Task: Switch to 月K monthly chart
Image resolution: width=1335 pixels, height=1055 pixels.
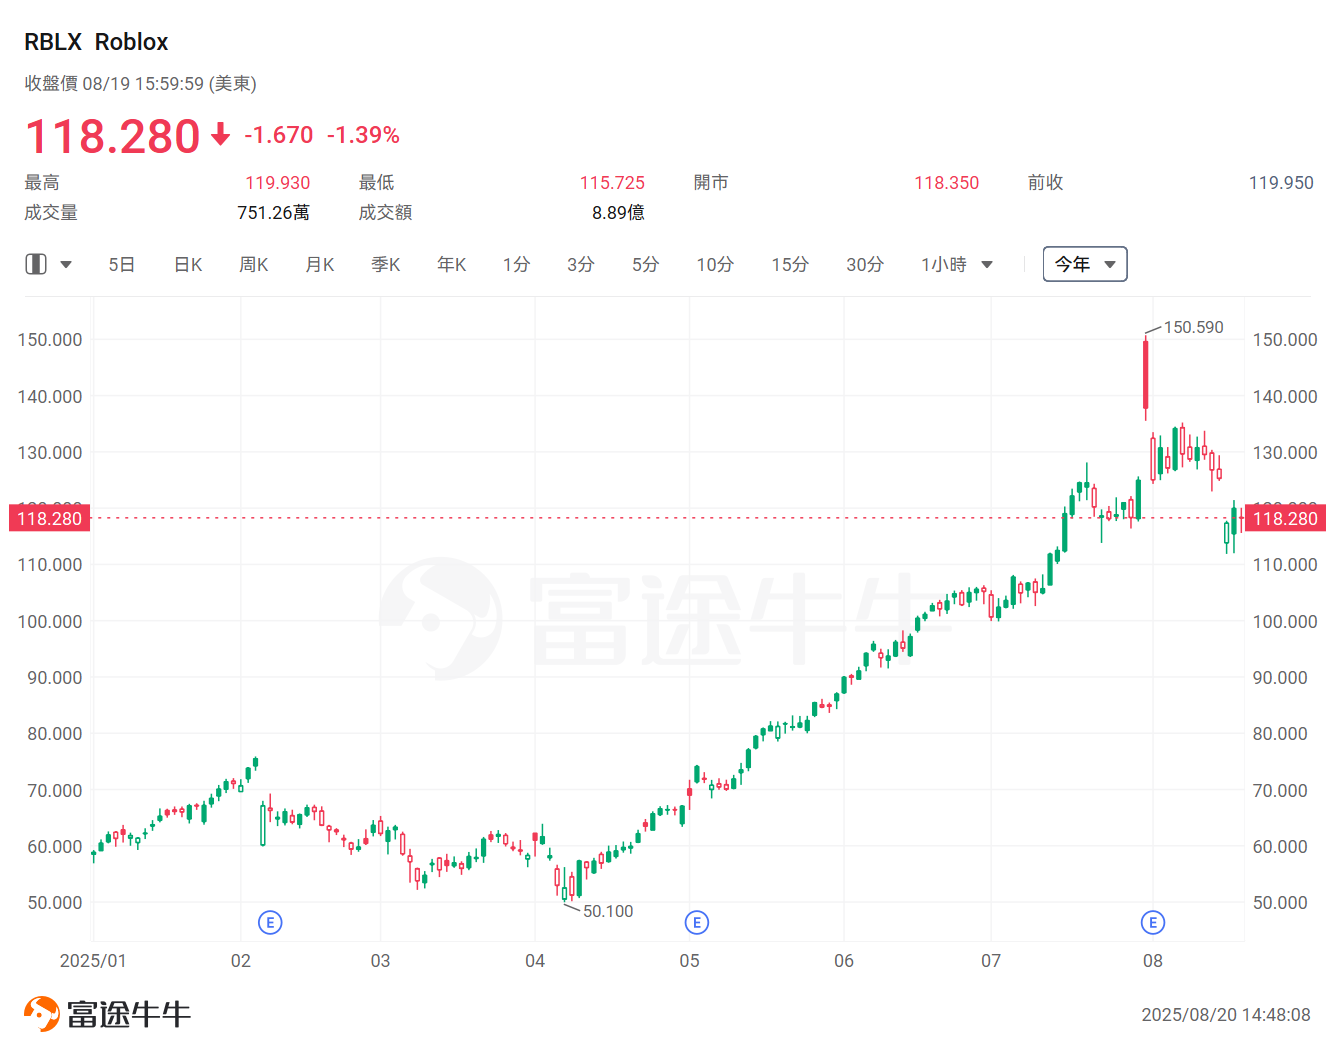Action: coord(320,265)
